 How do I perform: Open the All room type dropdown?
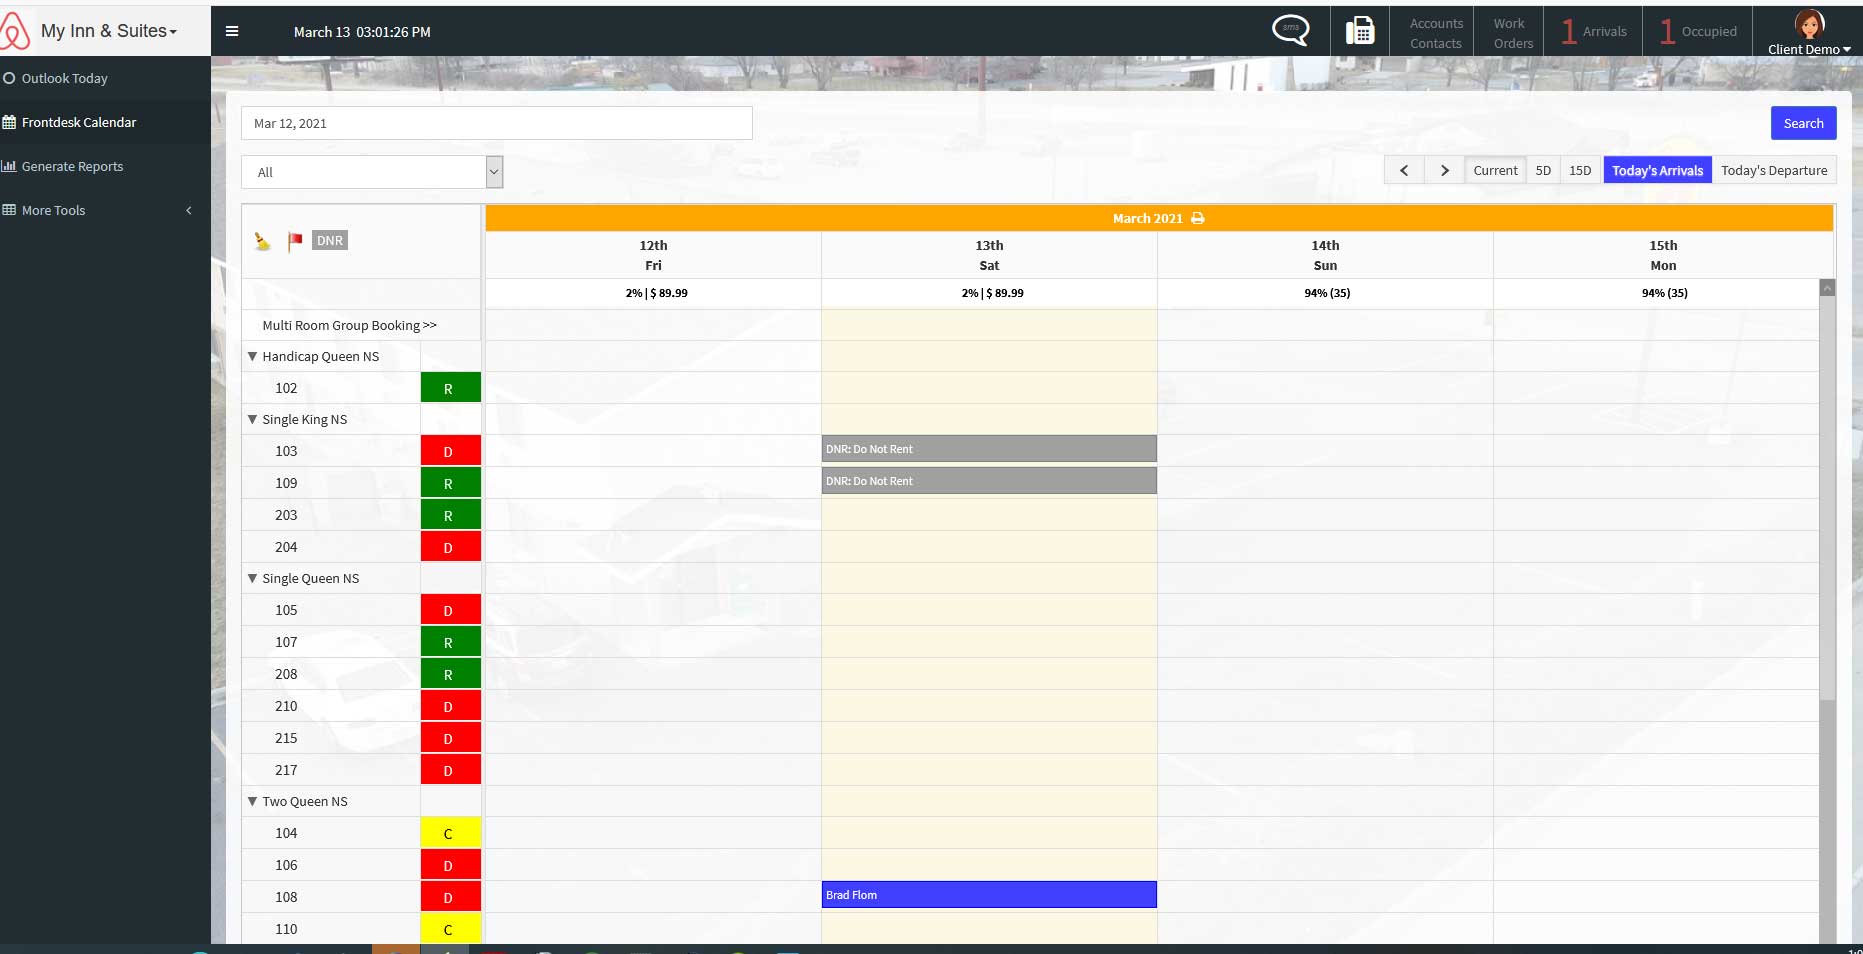click(x=372, y=172)
